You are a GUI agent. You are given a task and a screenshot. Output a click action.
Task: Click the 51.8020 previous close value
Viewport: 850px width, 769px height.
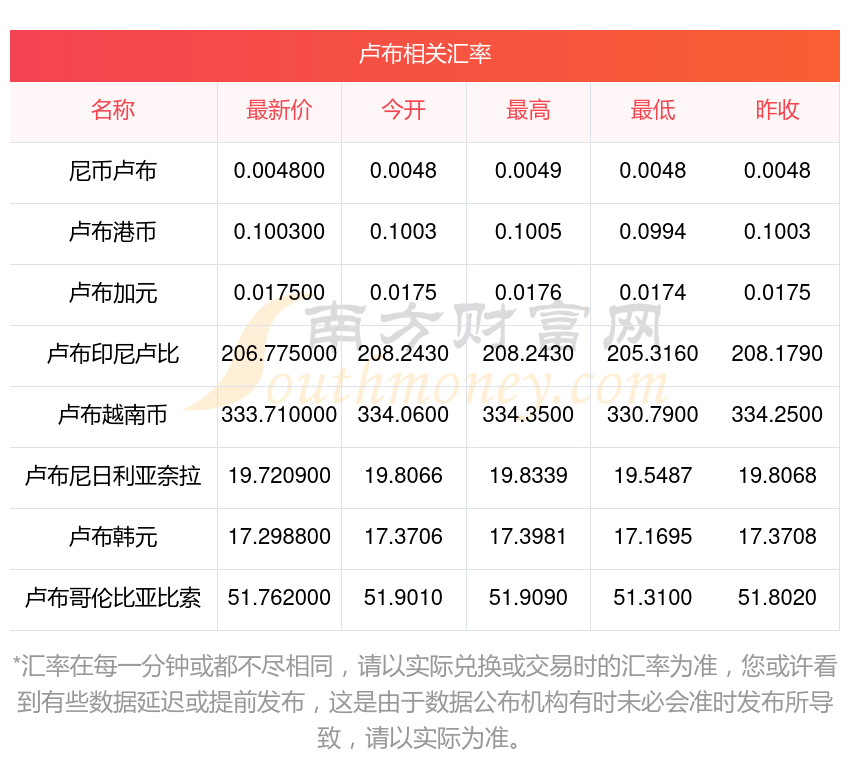point(777,598)
